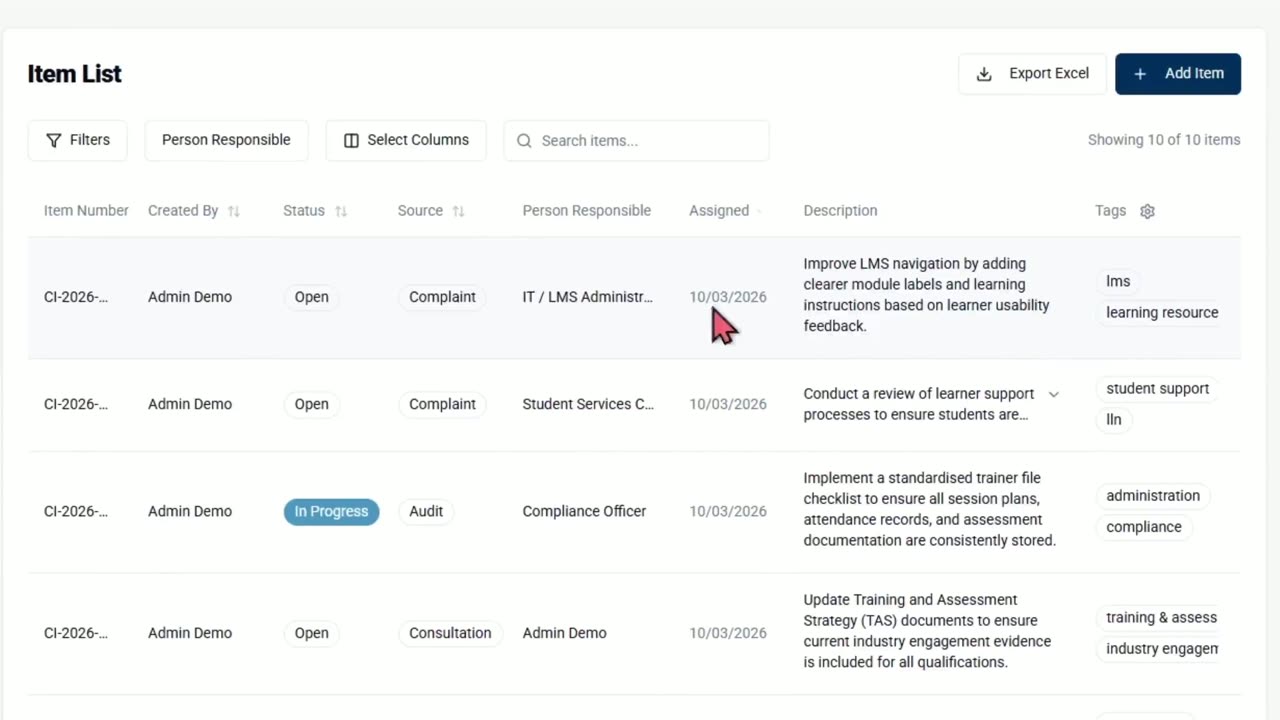Click the Add Item button
Viewport: 1280px width, 720px height.
(x=1178, y=74)
